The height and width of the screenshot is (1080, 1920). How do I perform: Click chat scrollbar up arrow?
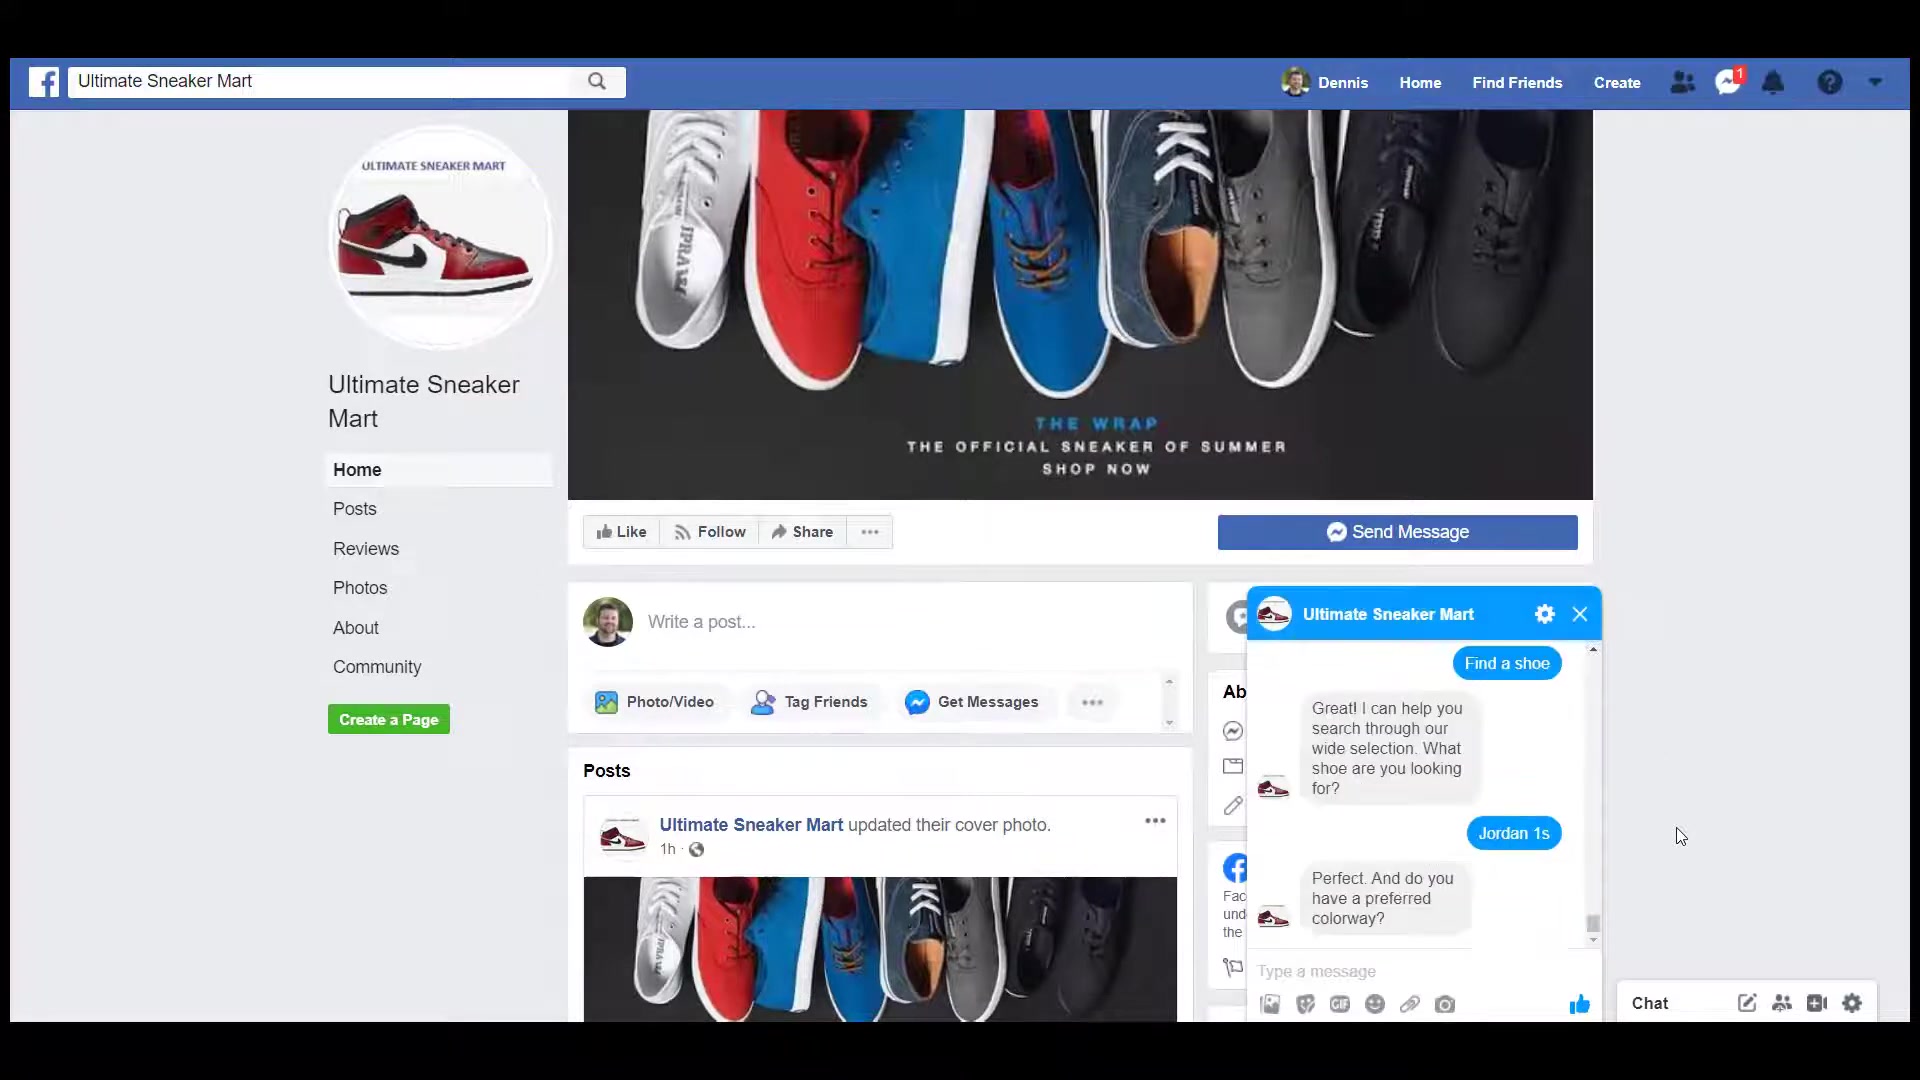tap(1593, 650)
